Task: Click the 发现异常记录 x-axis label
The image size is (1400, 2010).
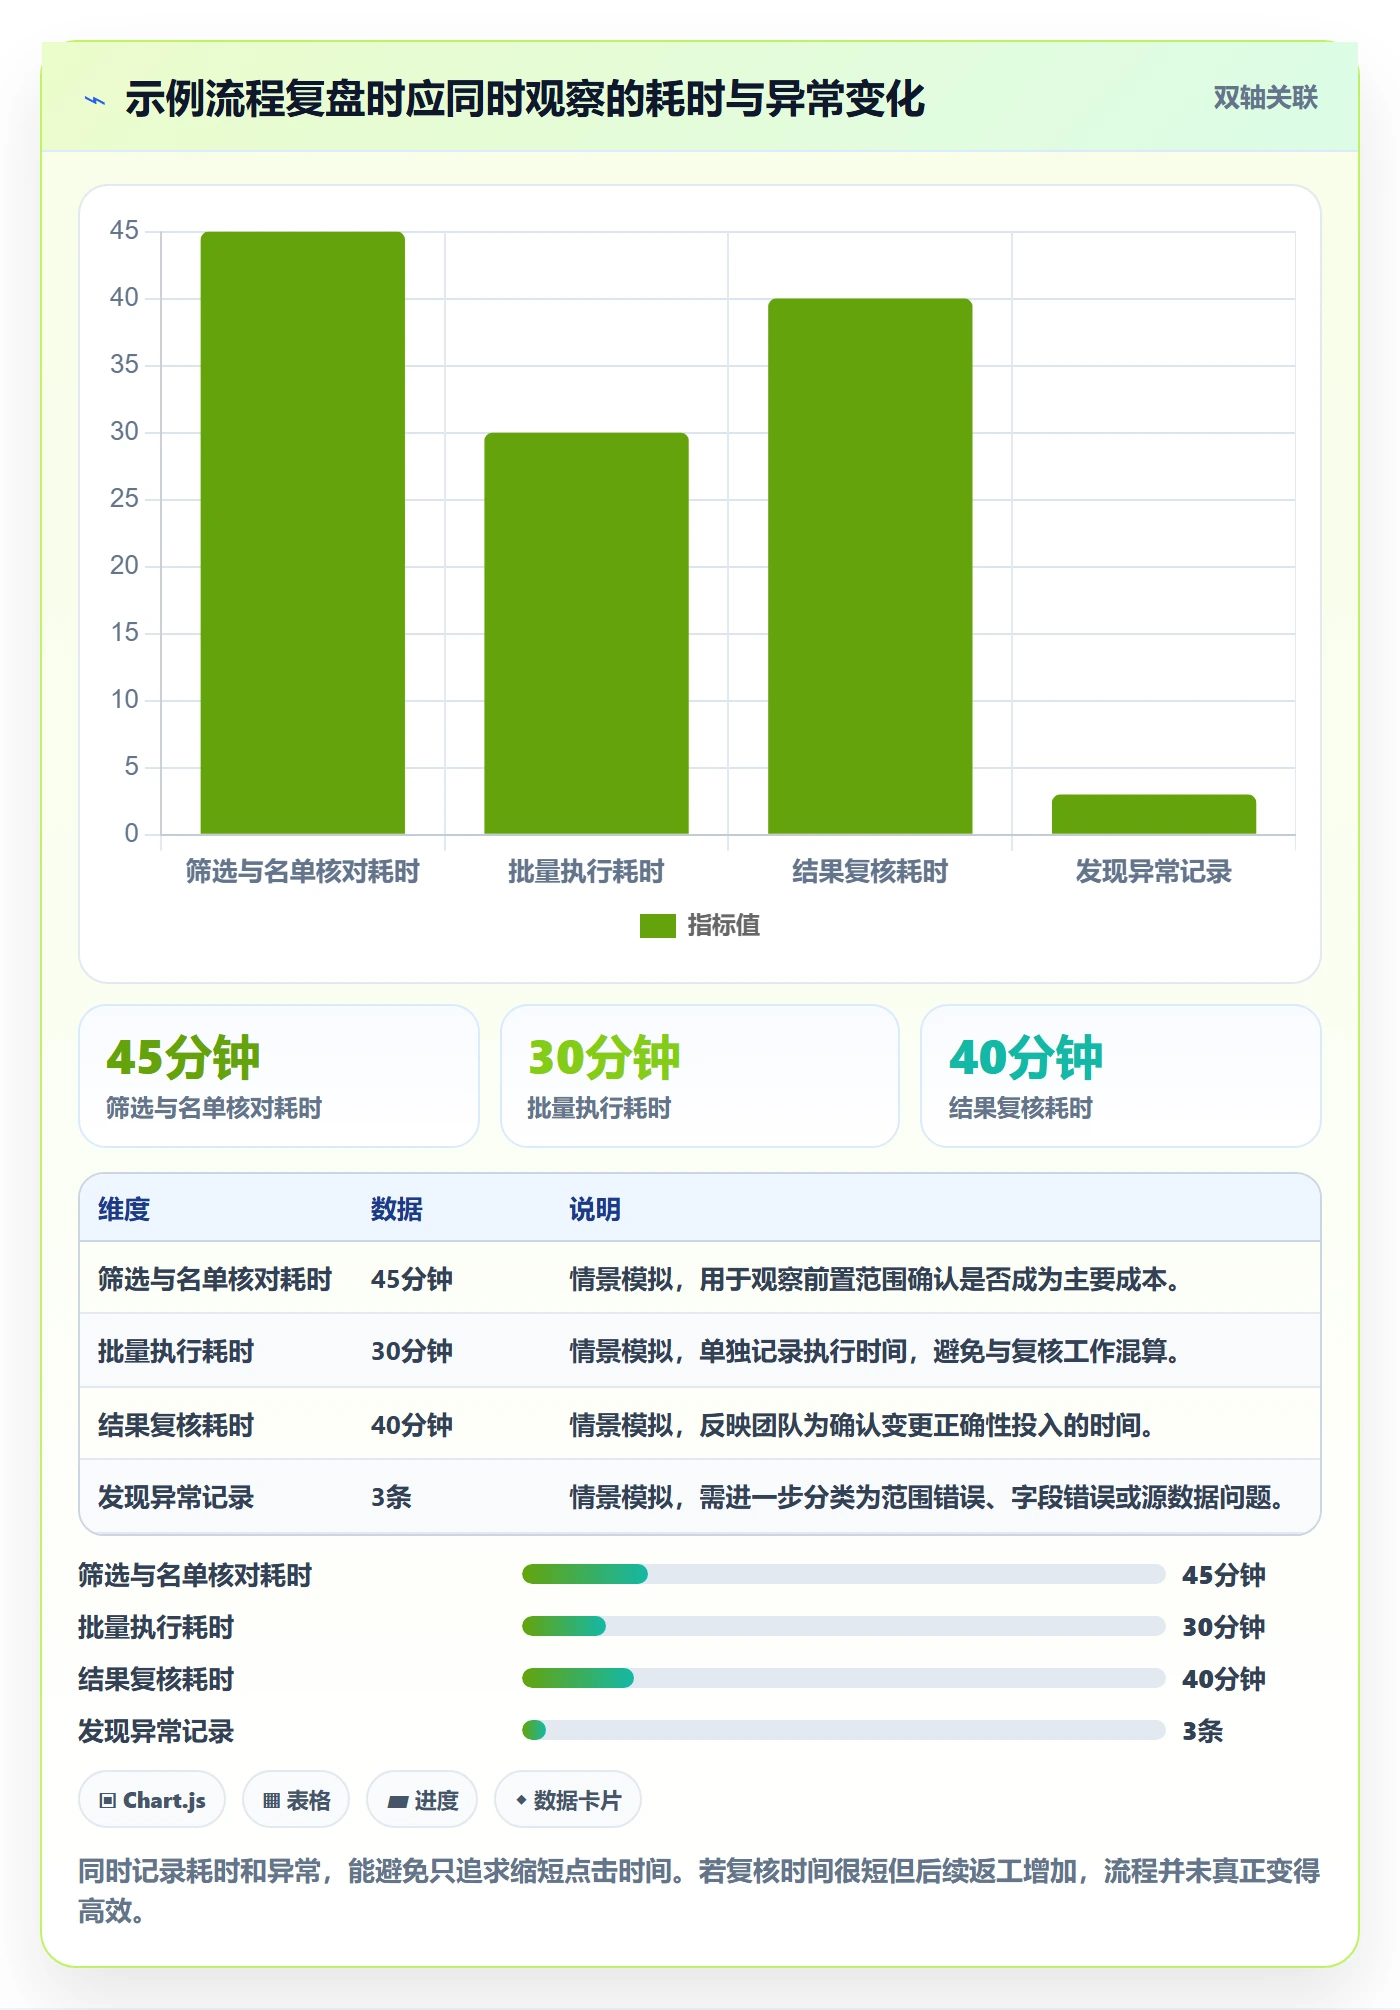Action: pyautogui.click(x=1154, y=872)
